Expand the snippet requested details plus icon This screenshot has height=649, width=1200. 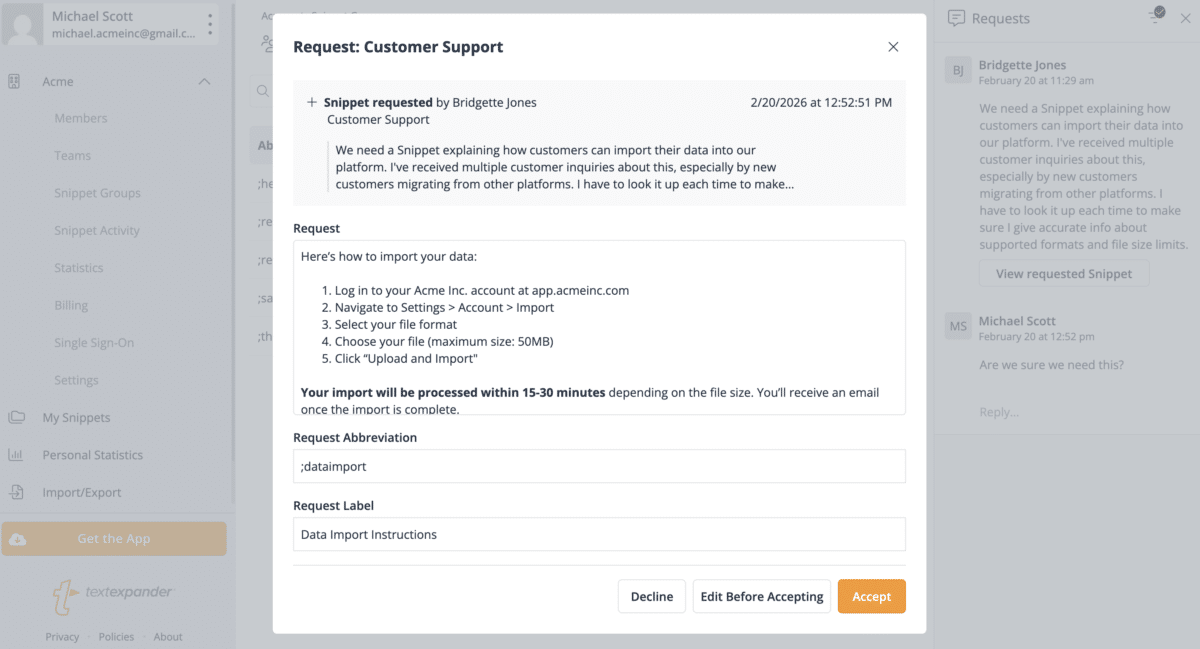(x=312, y=102)
